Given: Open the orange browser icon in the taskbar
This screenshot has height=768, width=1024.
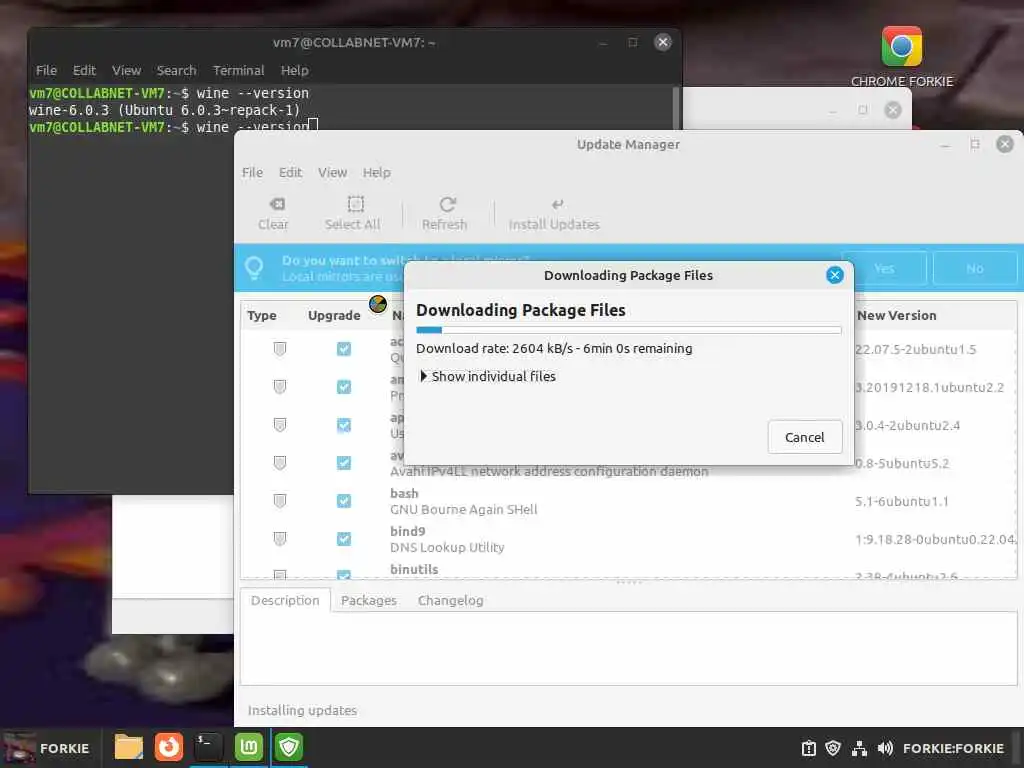Looking at the screenshot, I should (168, 746).
